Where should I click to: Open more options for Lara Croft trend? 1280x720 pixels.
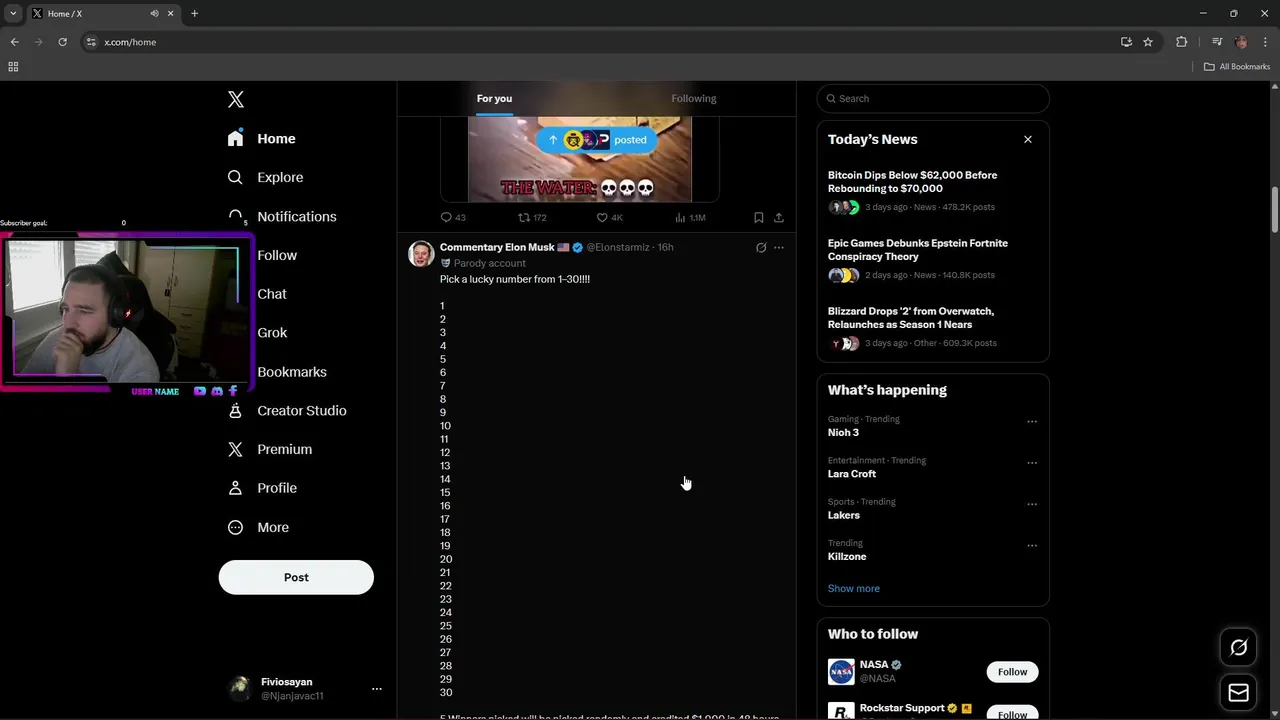(1032, 463)
